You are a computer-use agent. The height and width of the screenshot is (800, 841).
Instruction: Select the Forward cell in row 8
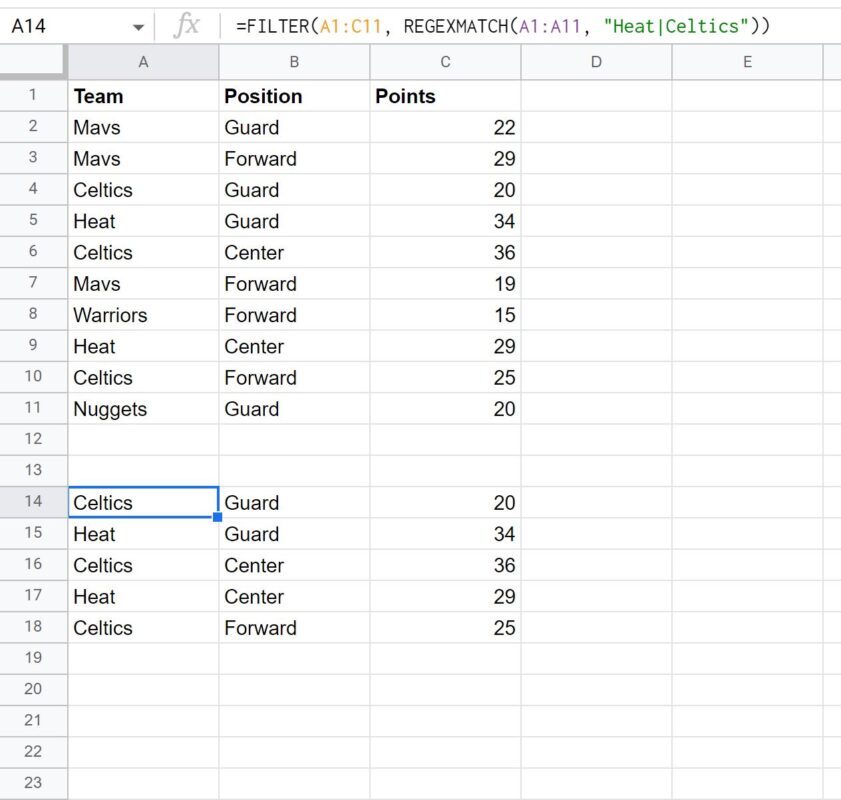click(294, 315)
